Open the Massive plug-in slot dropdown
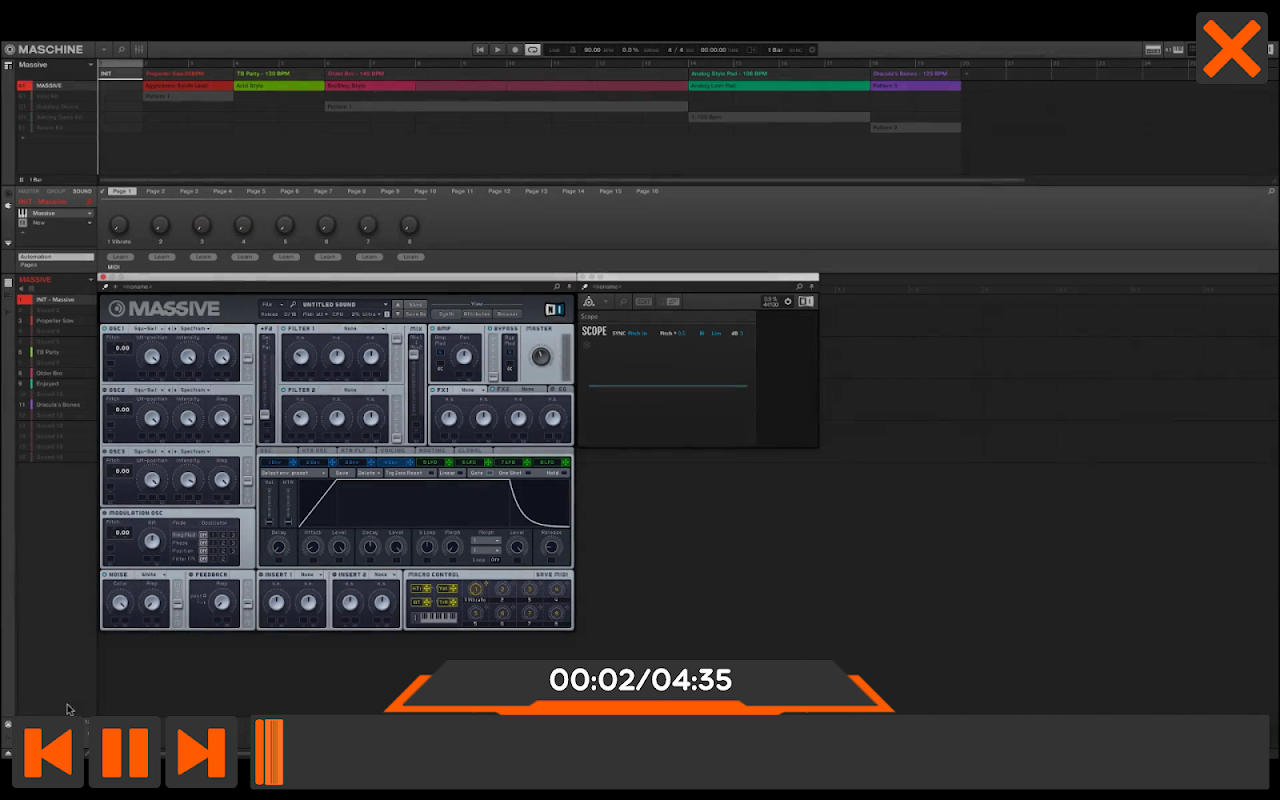 pos(89,213)
